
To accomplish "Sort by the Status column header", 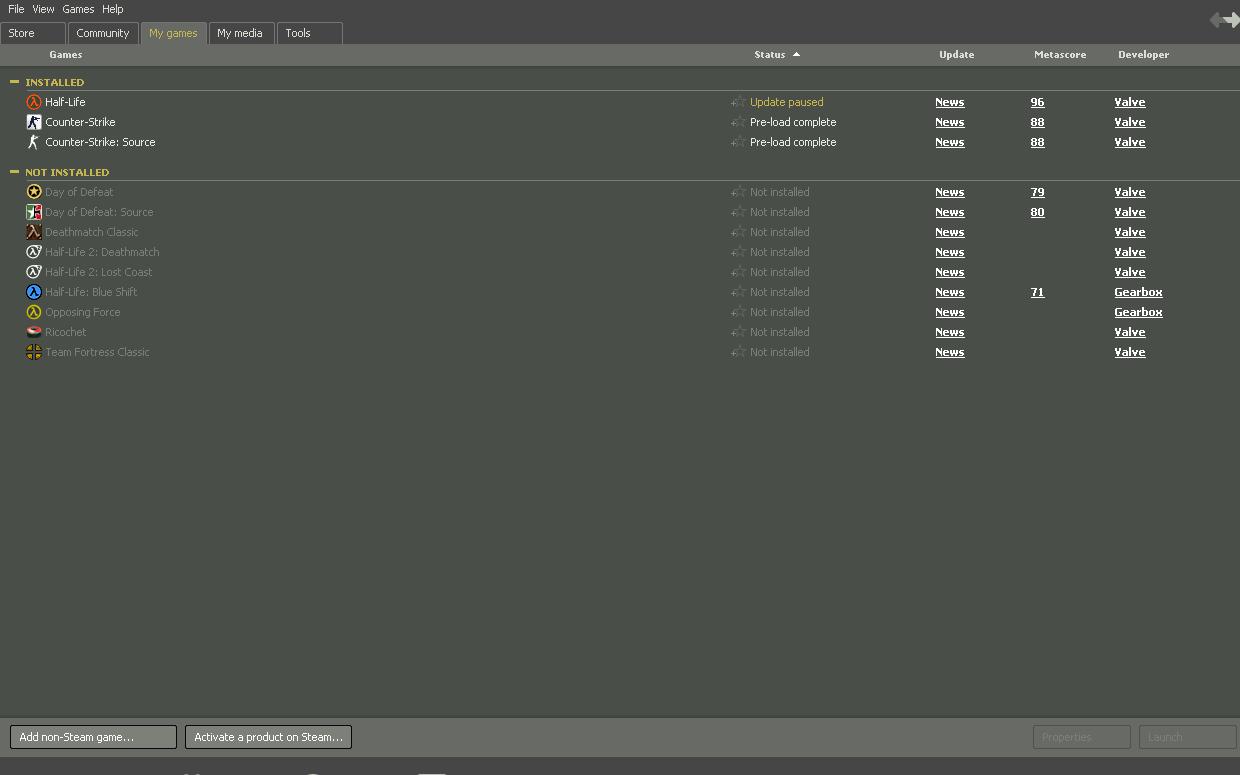I will coord(777,55).
